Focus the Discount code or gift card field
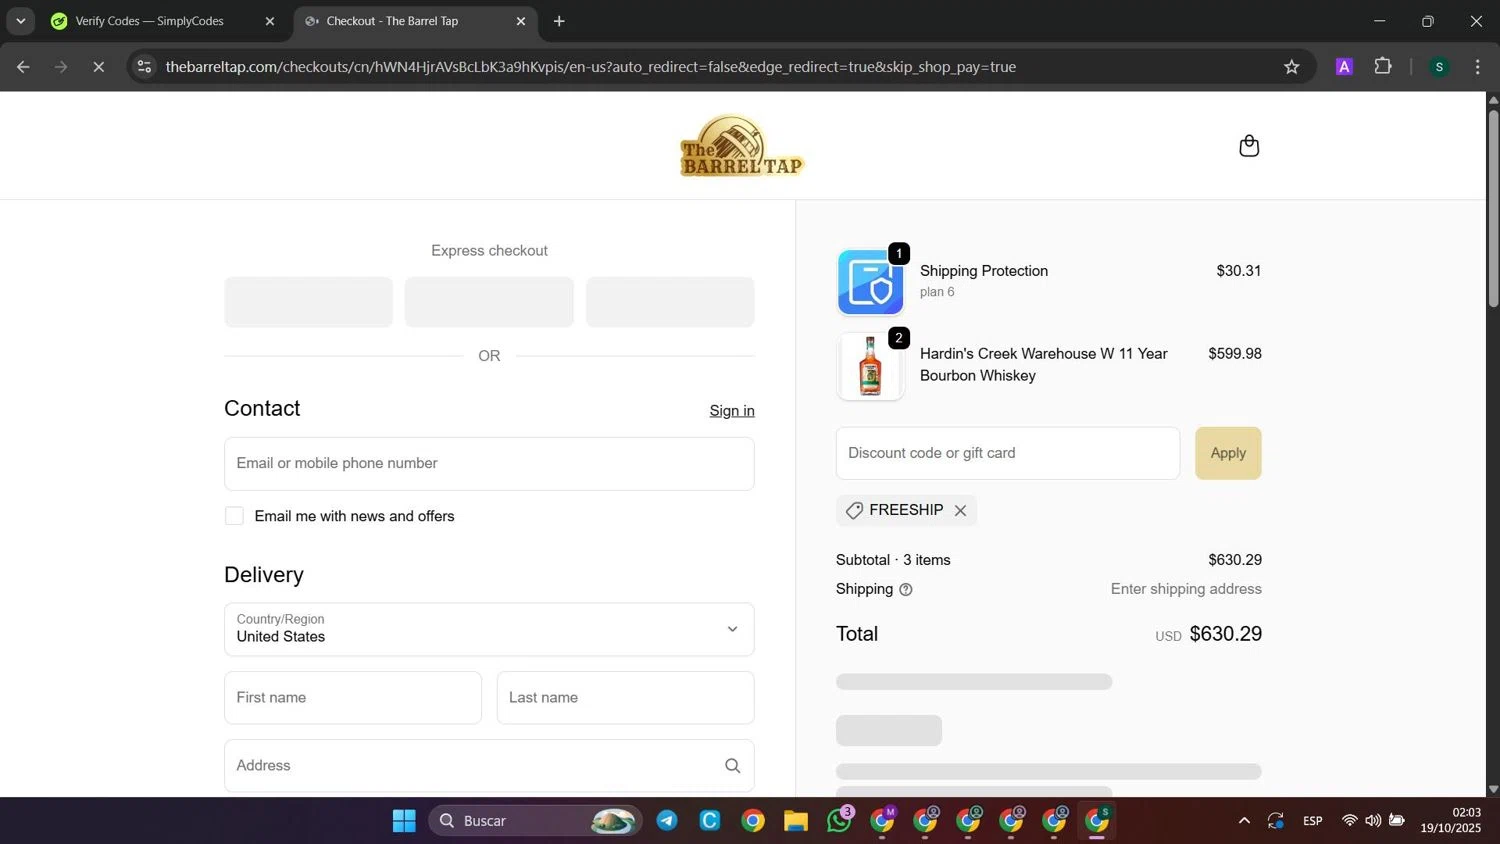The width and height of the screenshot is (1500, 844). (x=1008, y=453)
